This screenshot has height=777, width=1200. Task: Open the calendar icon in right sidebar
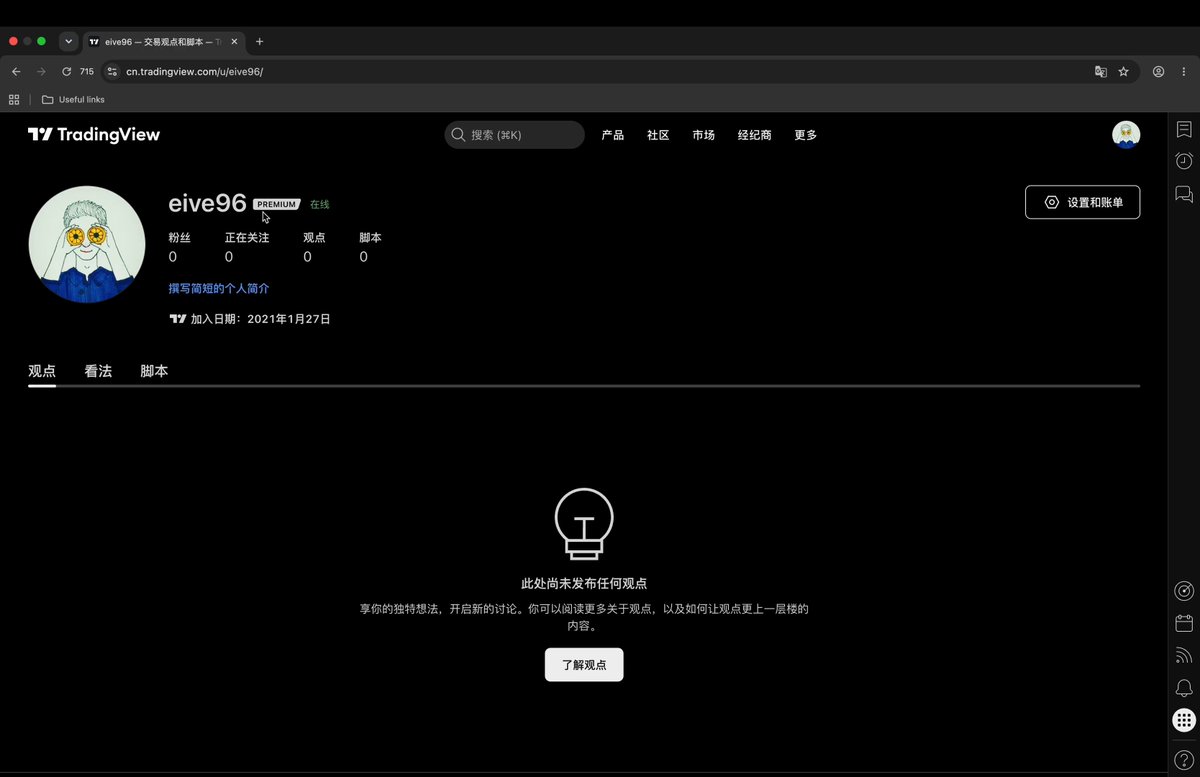pos(1184,623)
